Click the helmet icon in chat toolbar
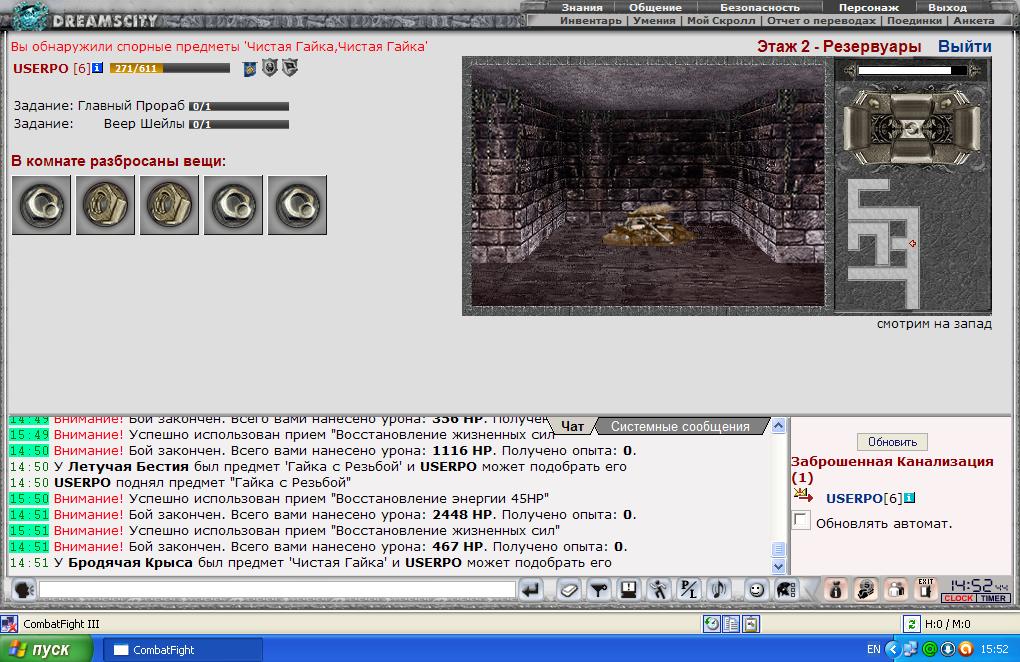 786,590
